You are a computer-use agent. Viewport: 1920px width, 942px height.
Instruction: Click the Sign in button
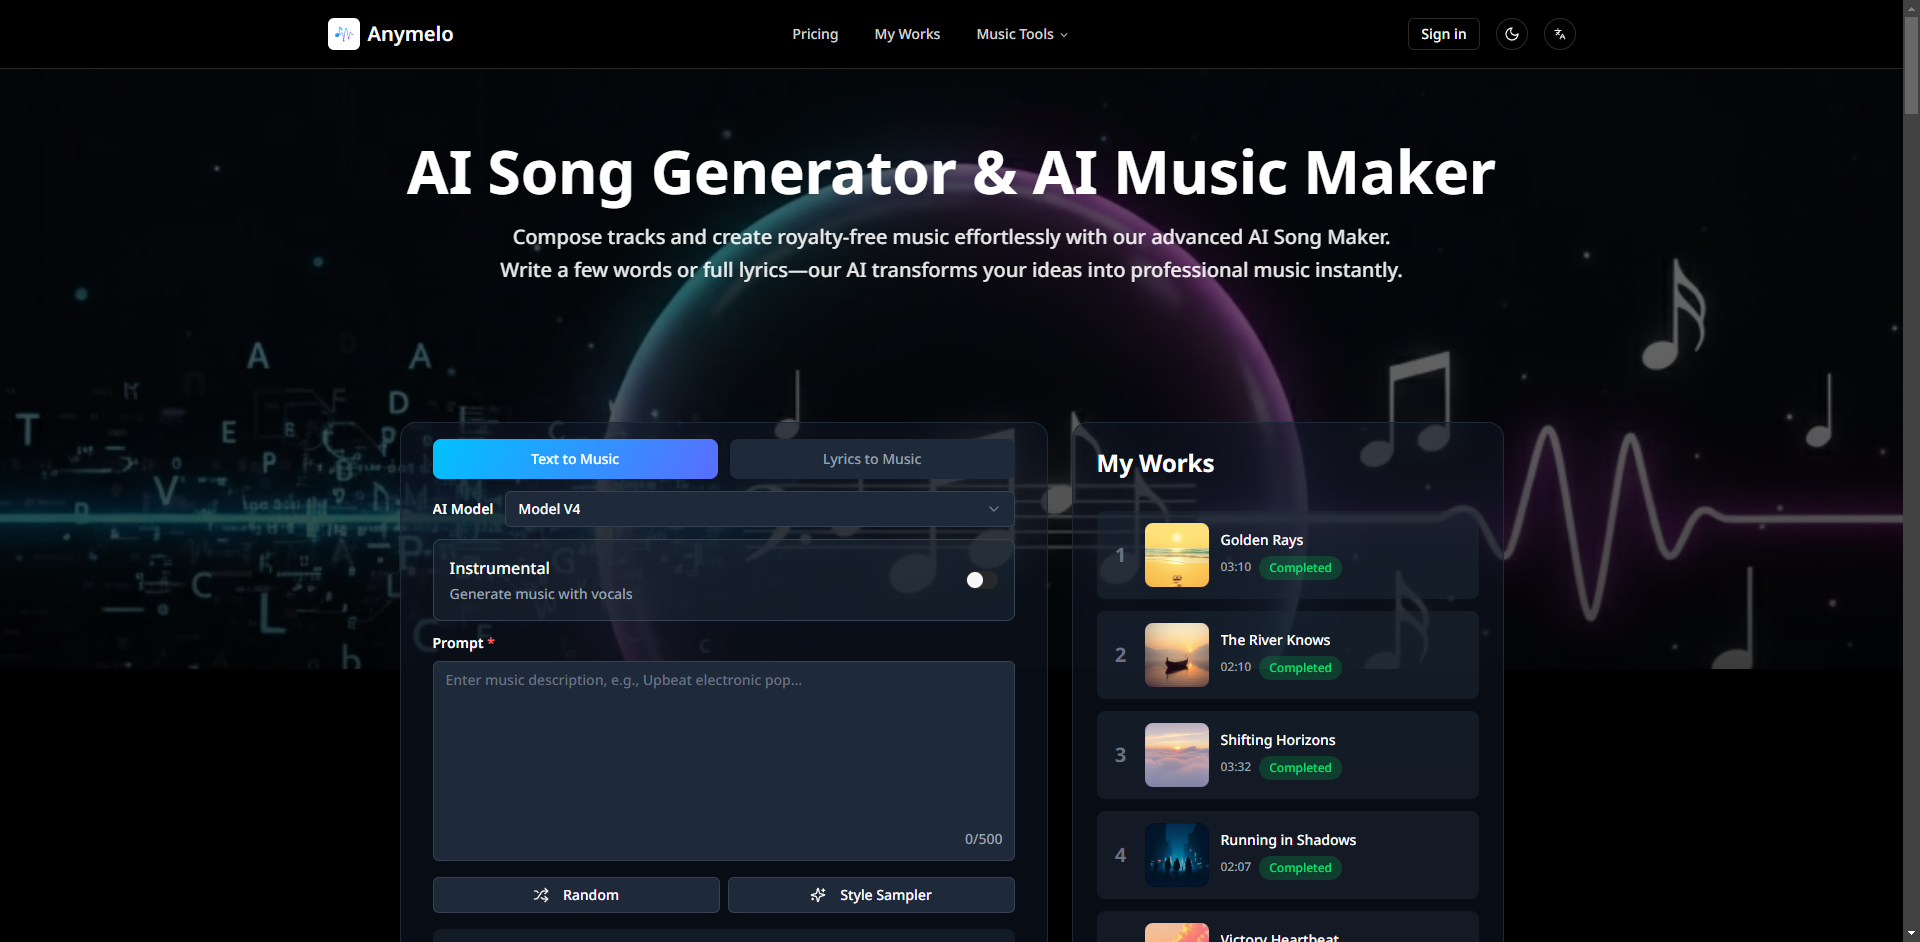point(1443,34)
